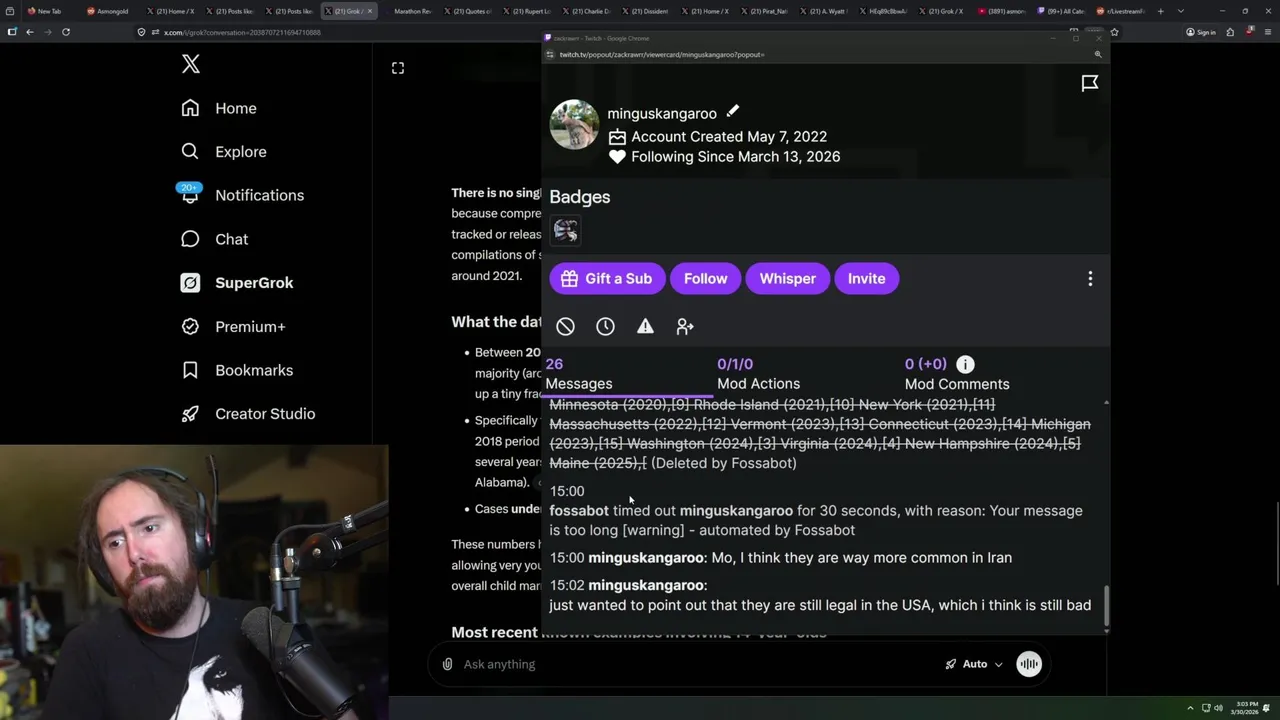1280x720 pixels.
Task: Open the browser tab list dropdown
Action: [1181, 11]
